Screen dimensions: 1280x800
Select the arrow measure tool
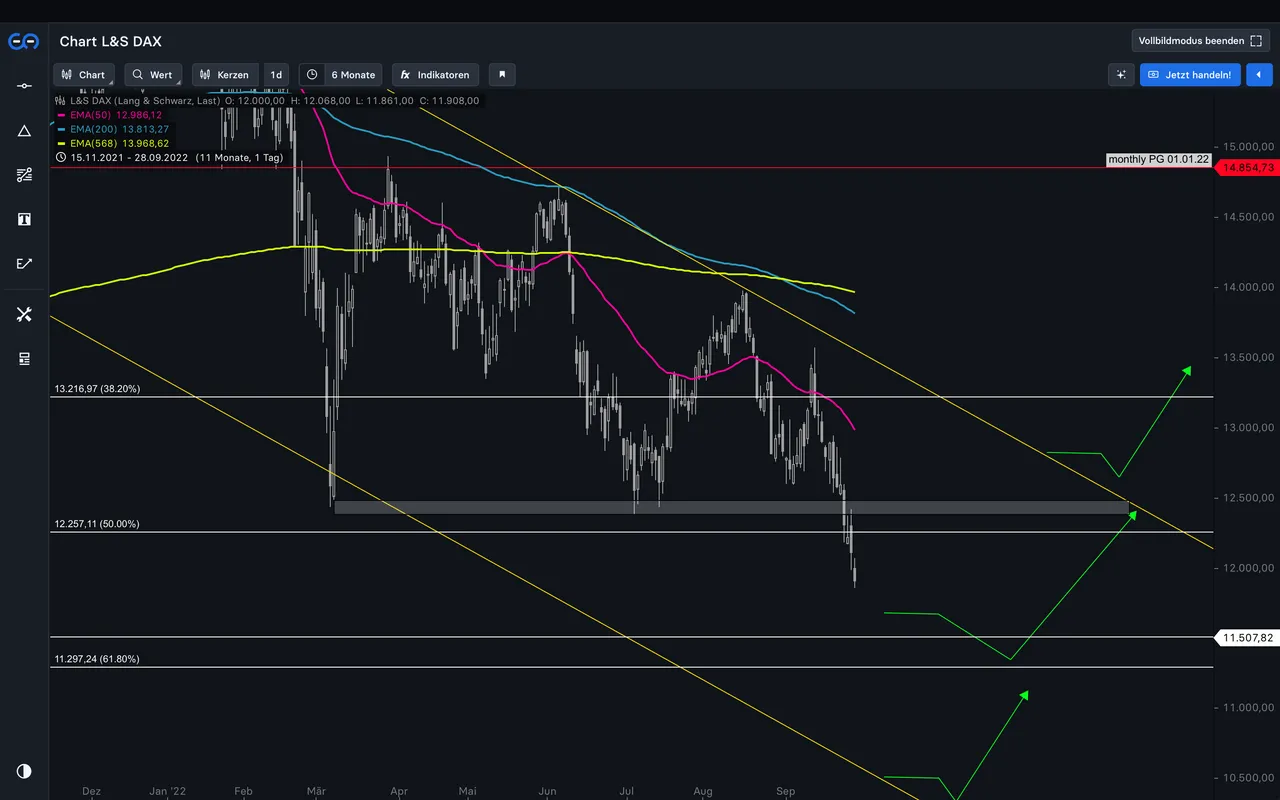pos(24,264)
